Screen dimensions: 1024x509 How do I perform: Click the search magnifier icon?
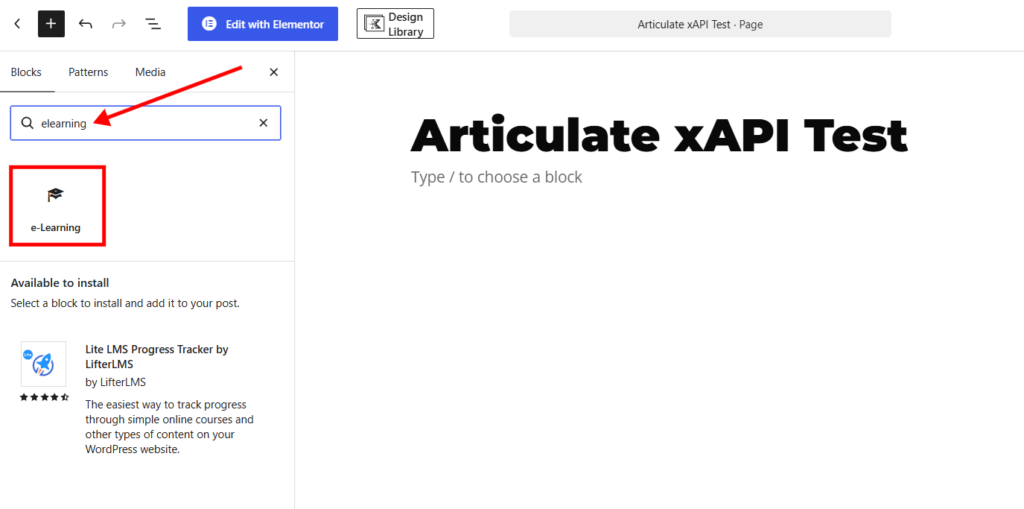click(27, 123)
